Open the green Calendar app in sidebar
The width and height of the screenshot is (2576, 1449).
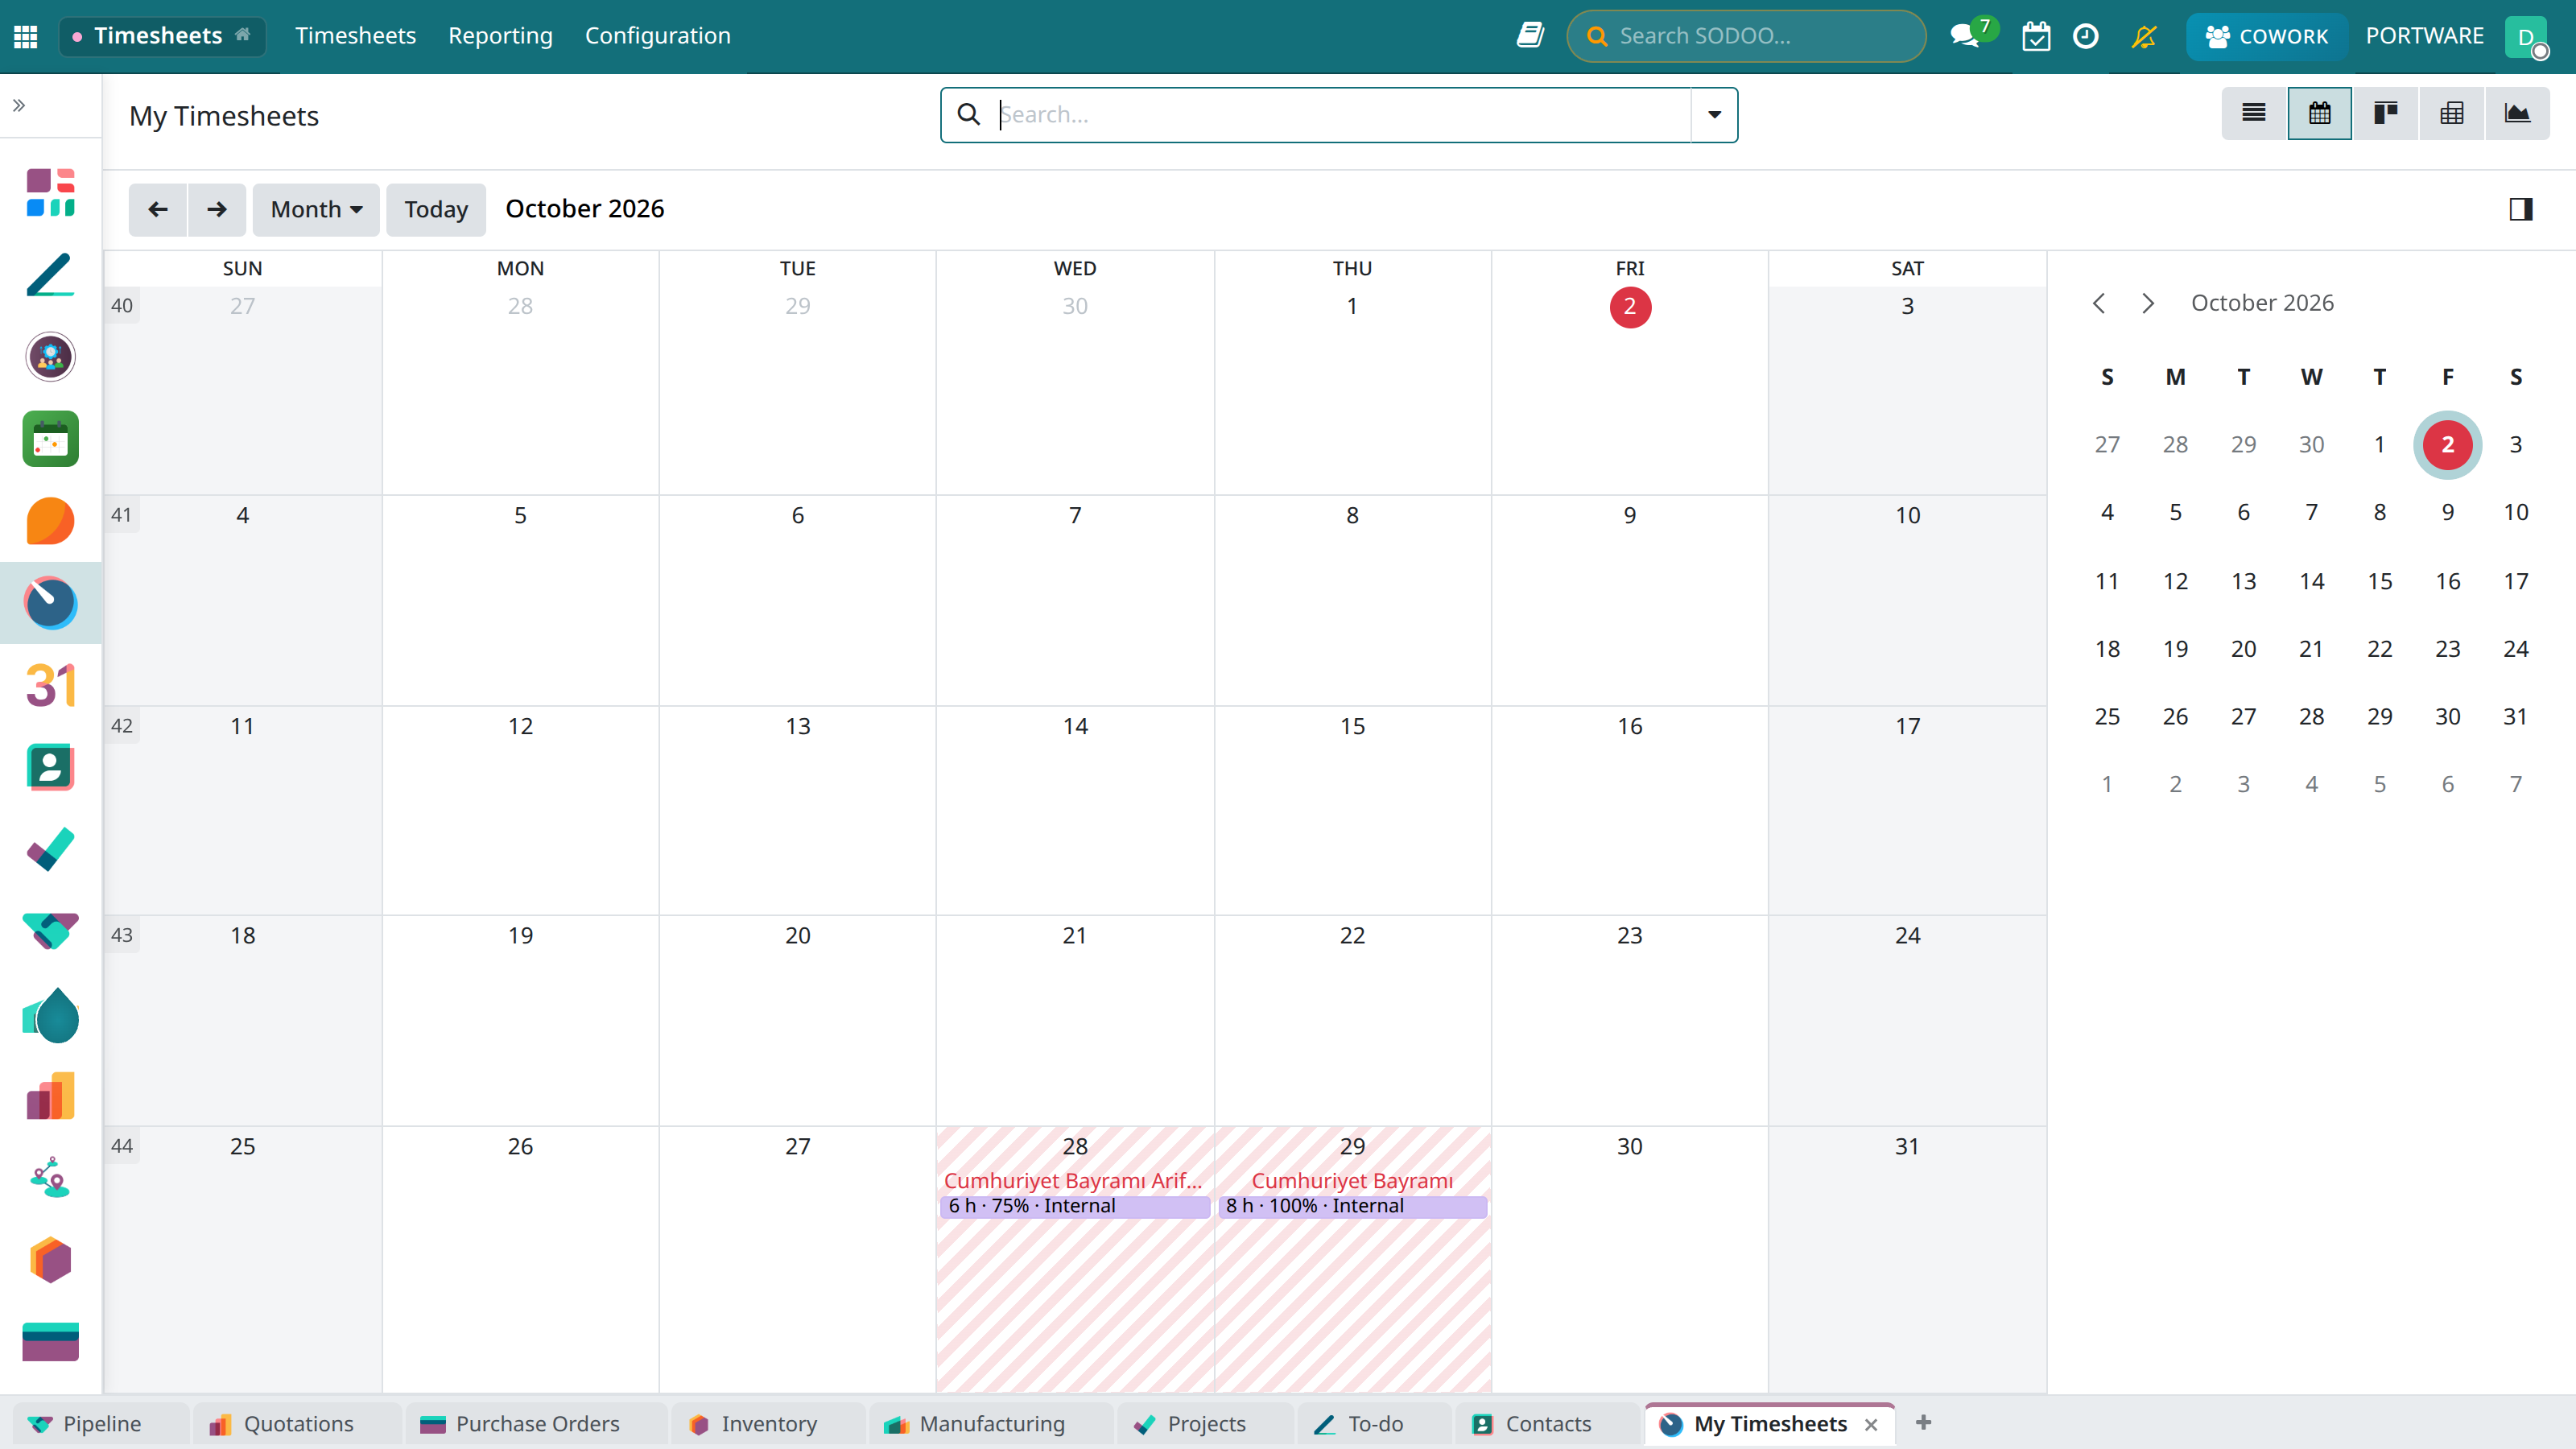coord(51,439)
